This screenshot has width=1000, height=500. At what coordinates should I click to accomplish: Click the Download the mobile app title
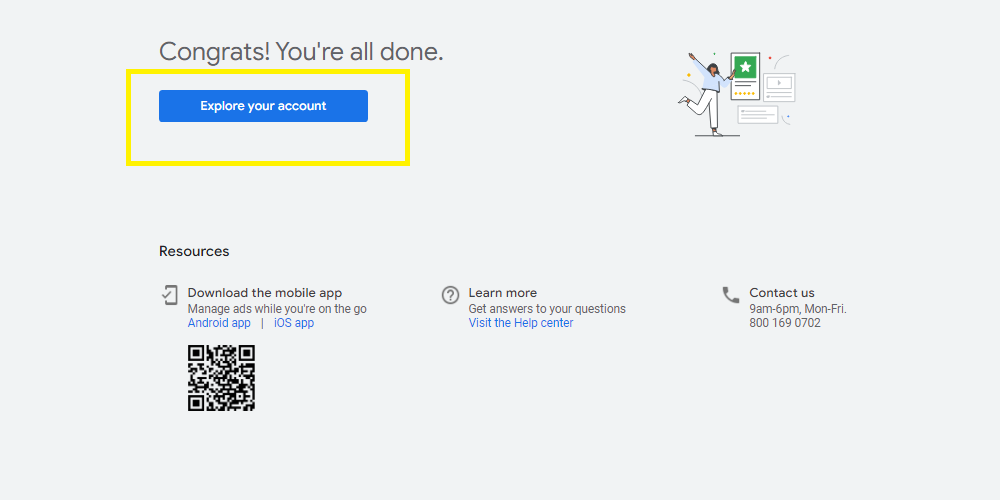tap(265, 293)
